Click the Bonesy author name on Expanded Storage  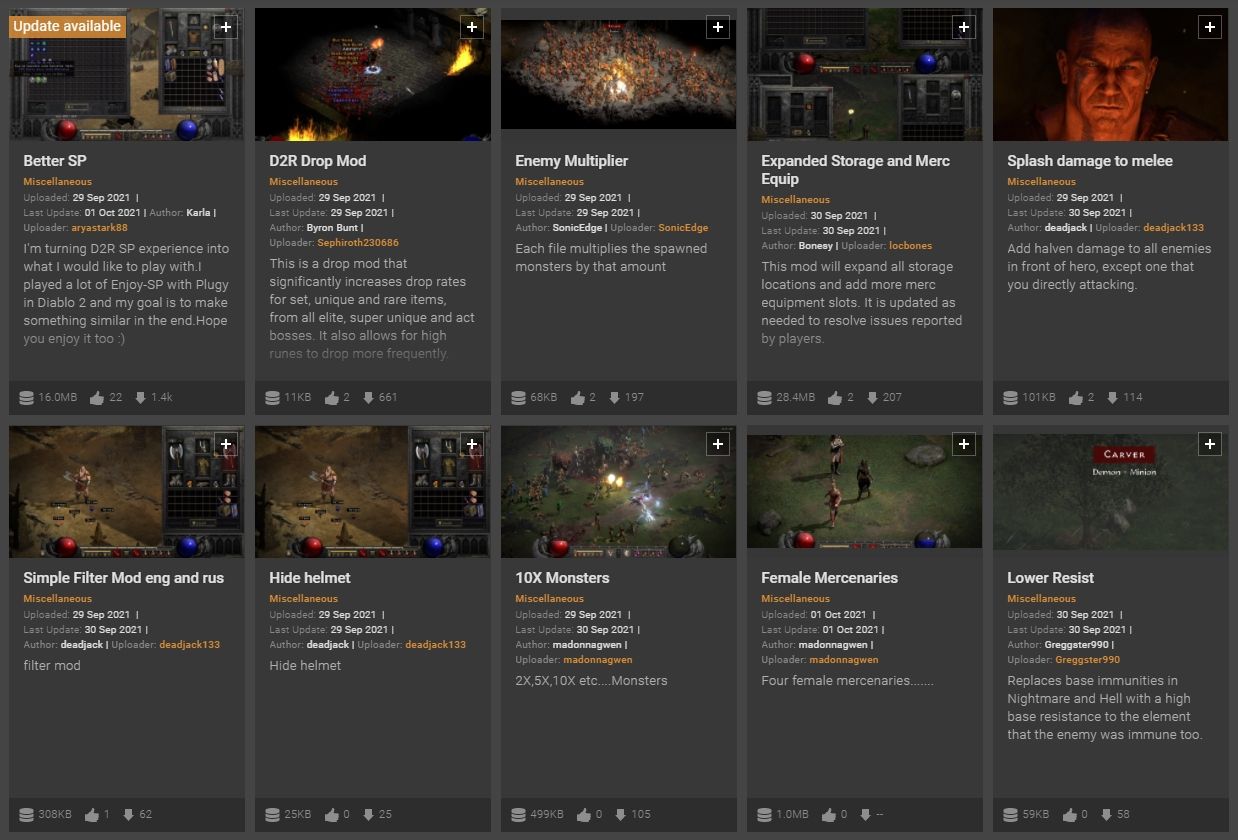pos(816,246)
